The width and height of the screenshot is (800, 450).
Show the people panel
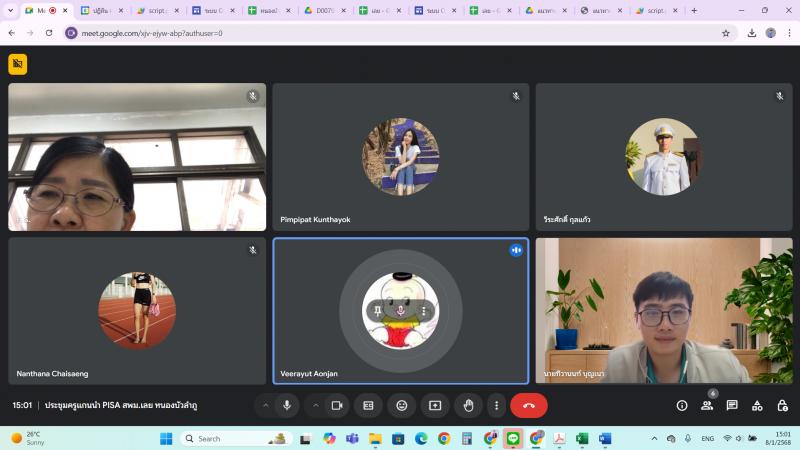pyautogui.click(x=707, y=406)
